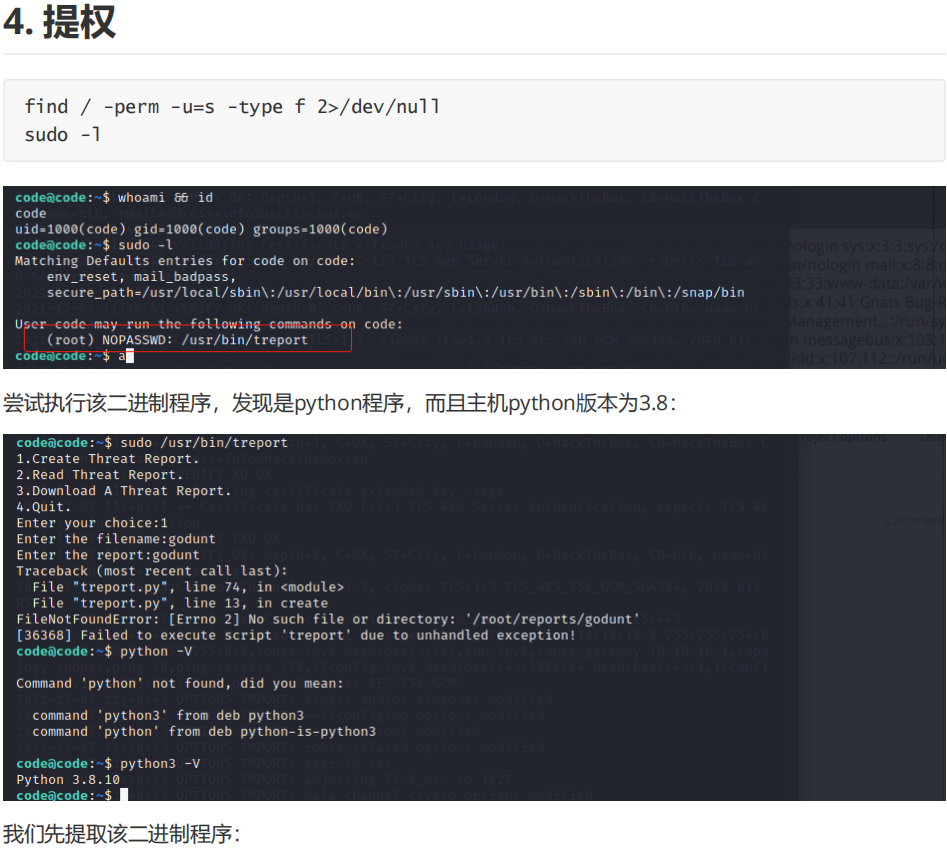Click "Enter your choice:1" line
This screenshot has height=851, width=947.
tap(92, 523)
